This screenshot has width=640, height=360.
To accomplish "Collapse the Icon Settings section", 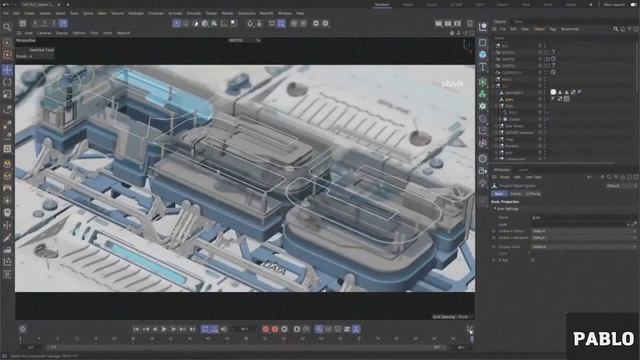I will (496, 209).
